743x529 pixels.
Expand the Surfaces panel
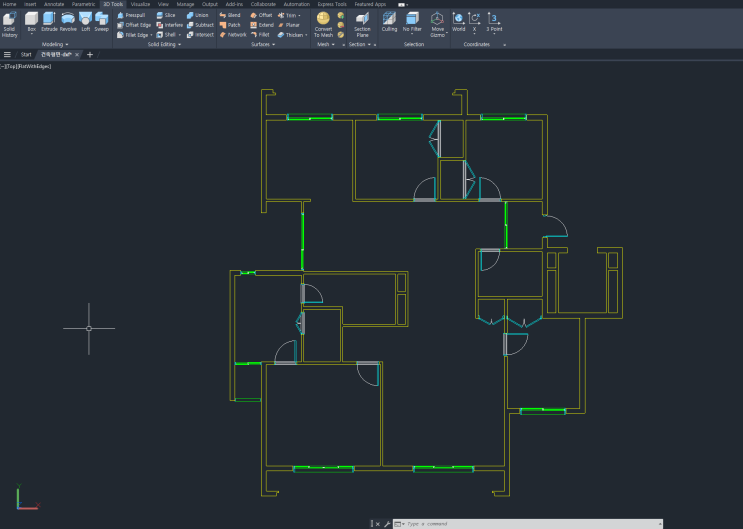point(263,45)
